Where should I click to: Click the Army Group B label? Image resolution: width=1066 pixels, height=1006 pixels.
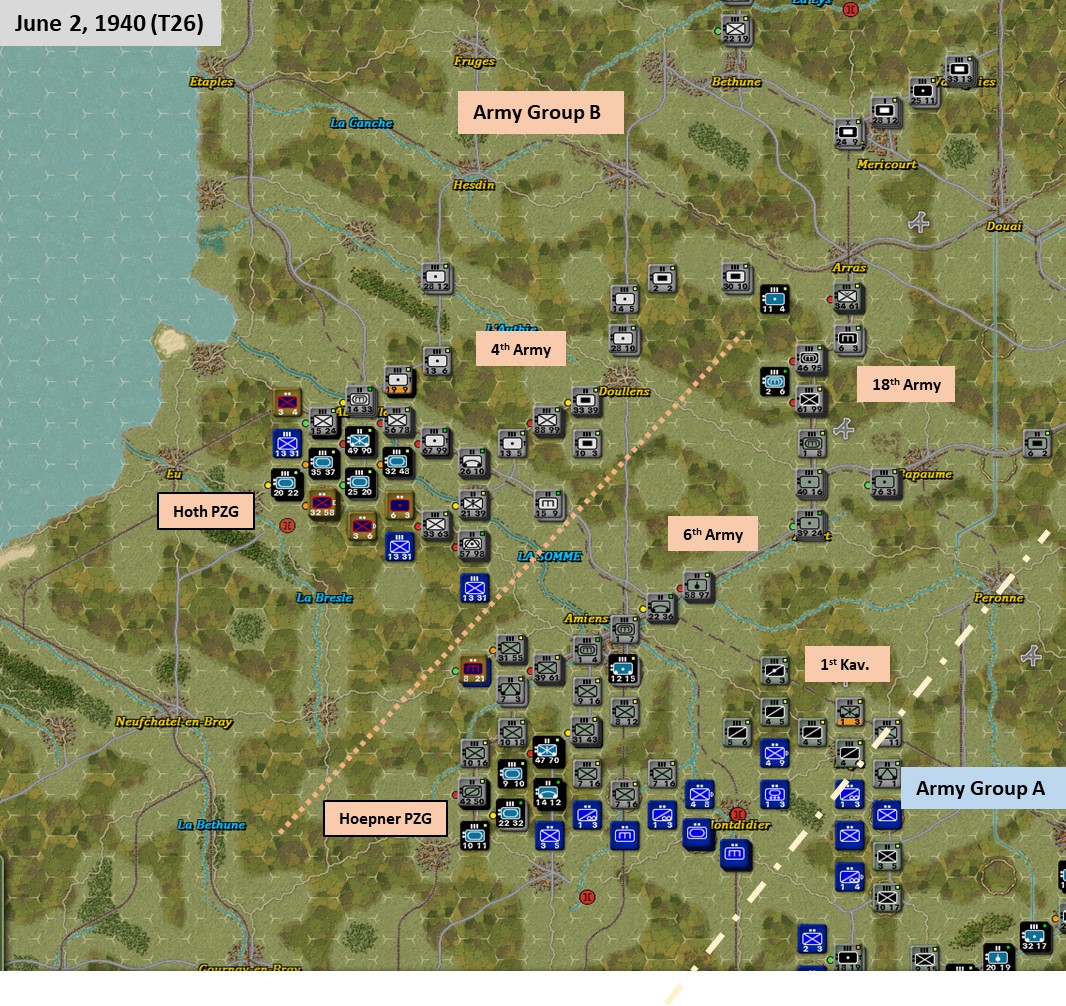coord(541,113)
